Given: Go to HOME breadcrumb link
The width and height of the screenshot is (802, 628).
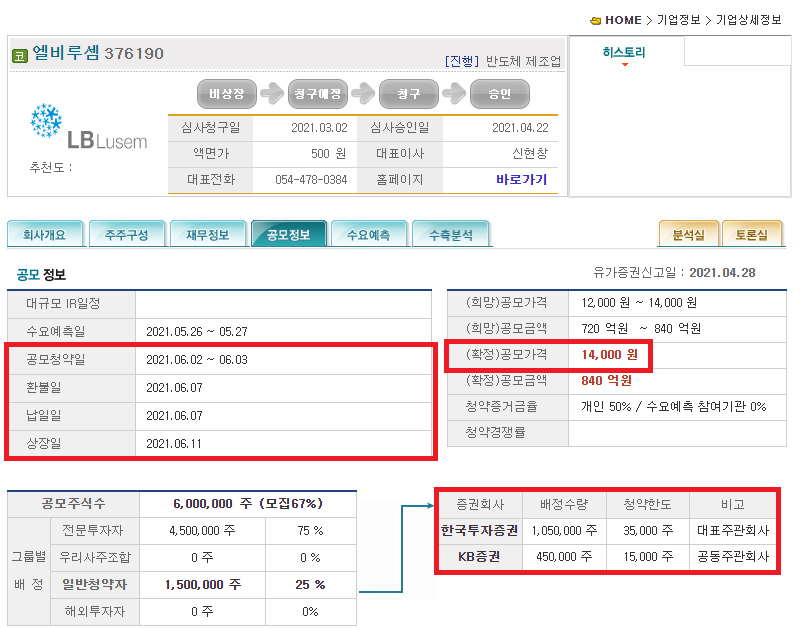Looking at the screenshot, I should 623,20.
